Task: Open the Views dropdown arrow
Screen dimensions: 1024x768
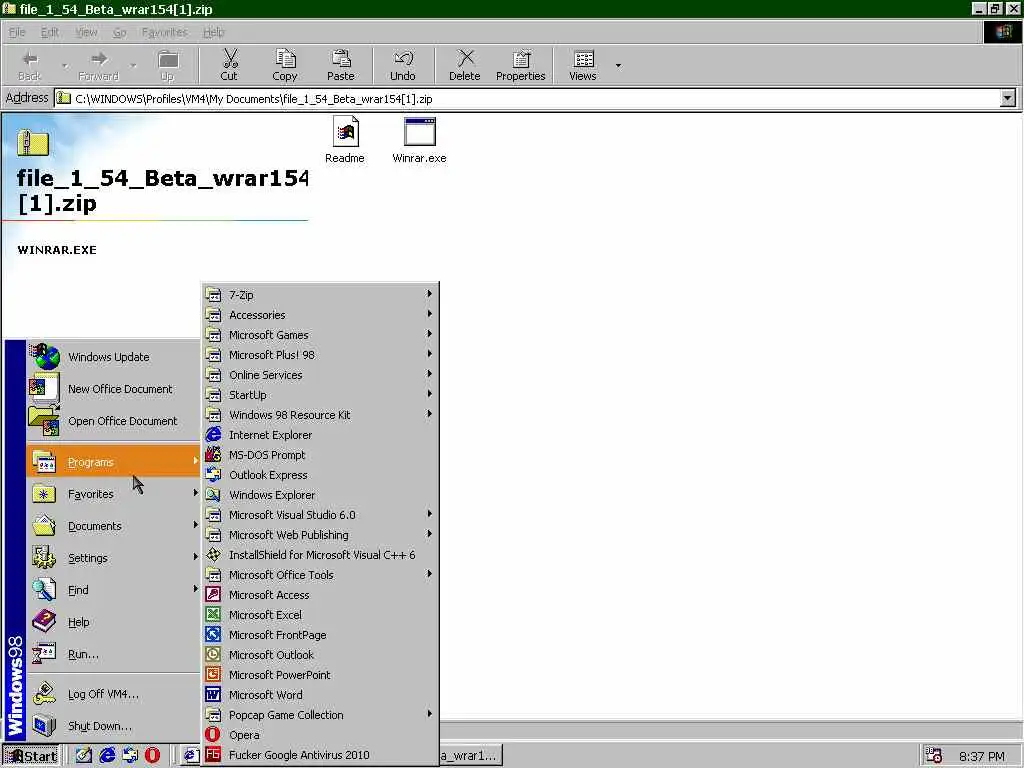Action: 618,65
